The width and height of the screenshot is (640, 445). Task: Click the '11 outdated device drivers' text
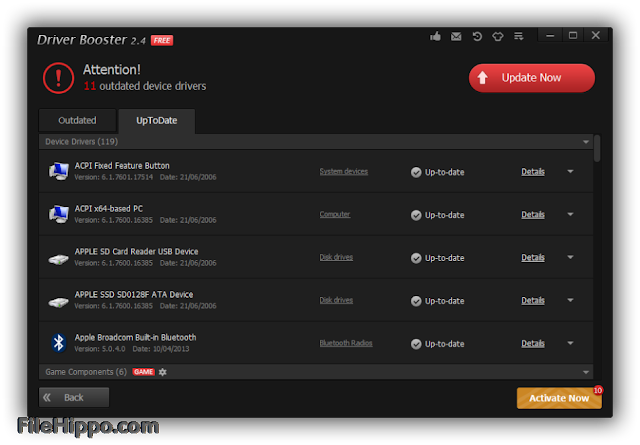(x=145, y=86)
